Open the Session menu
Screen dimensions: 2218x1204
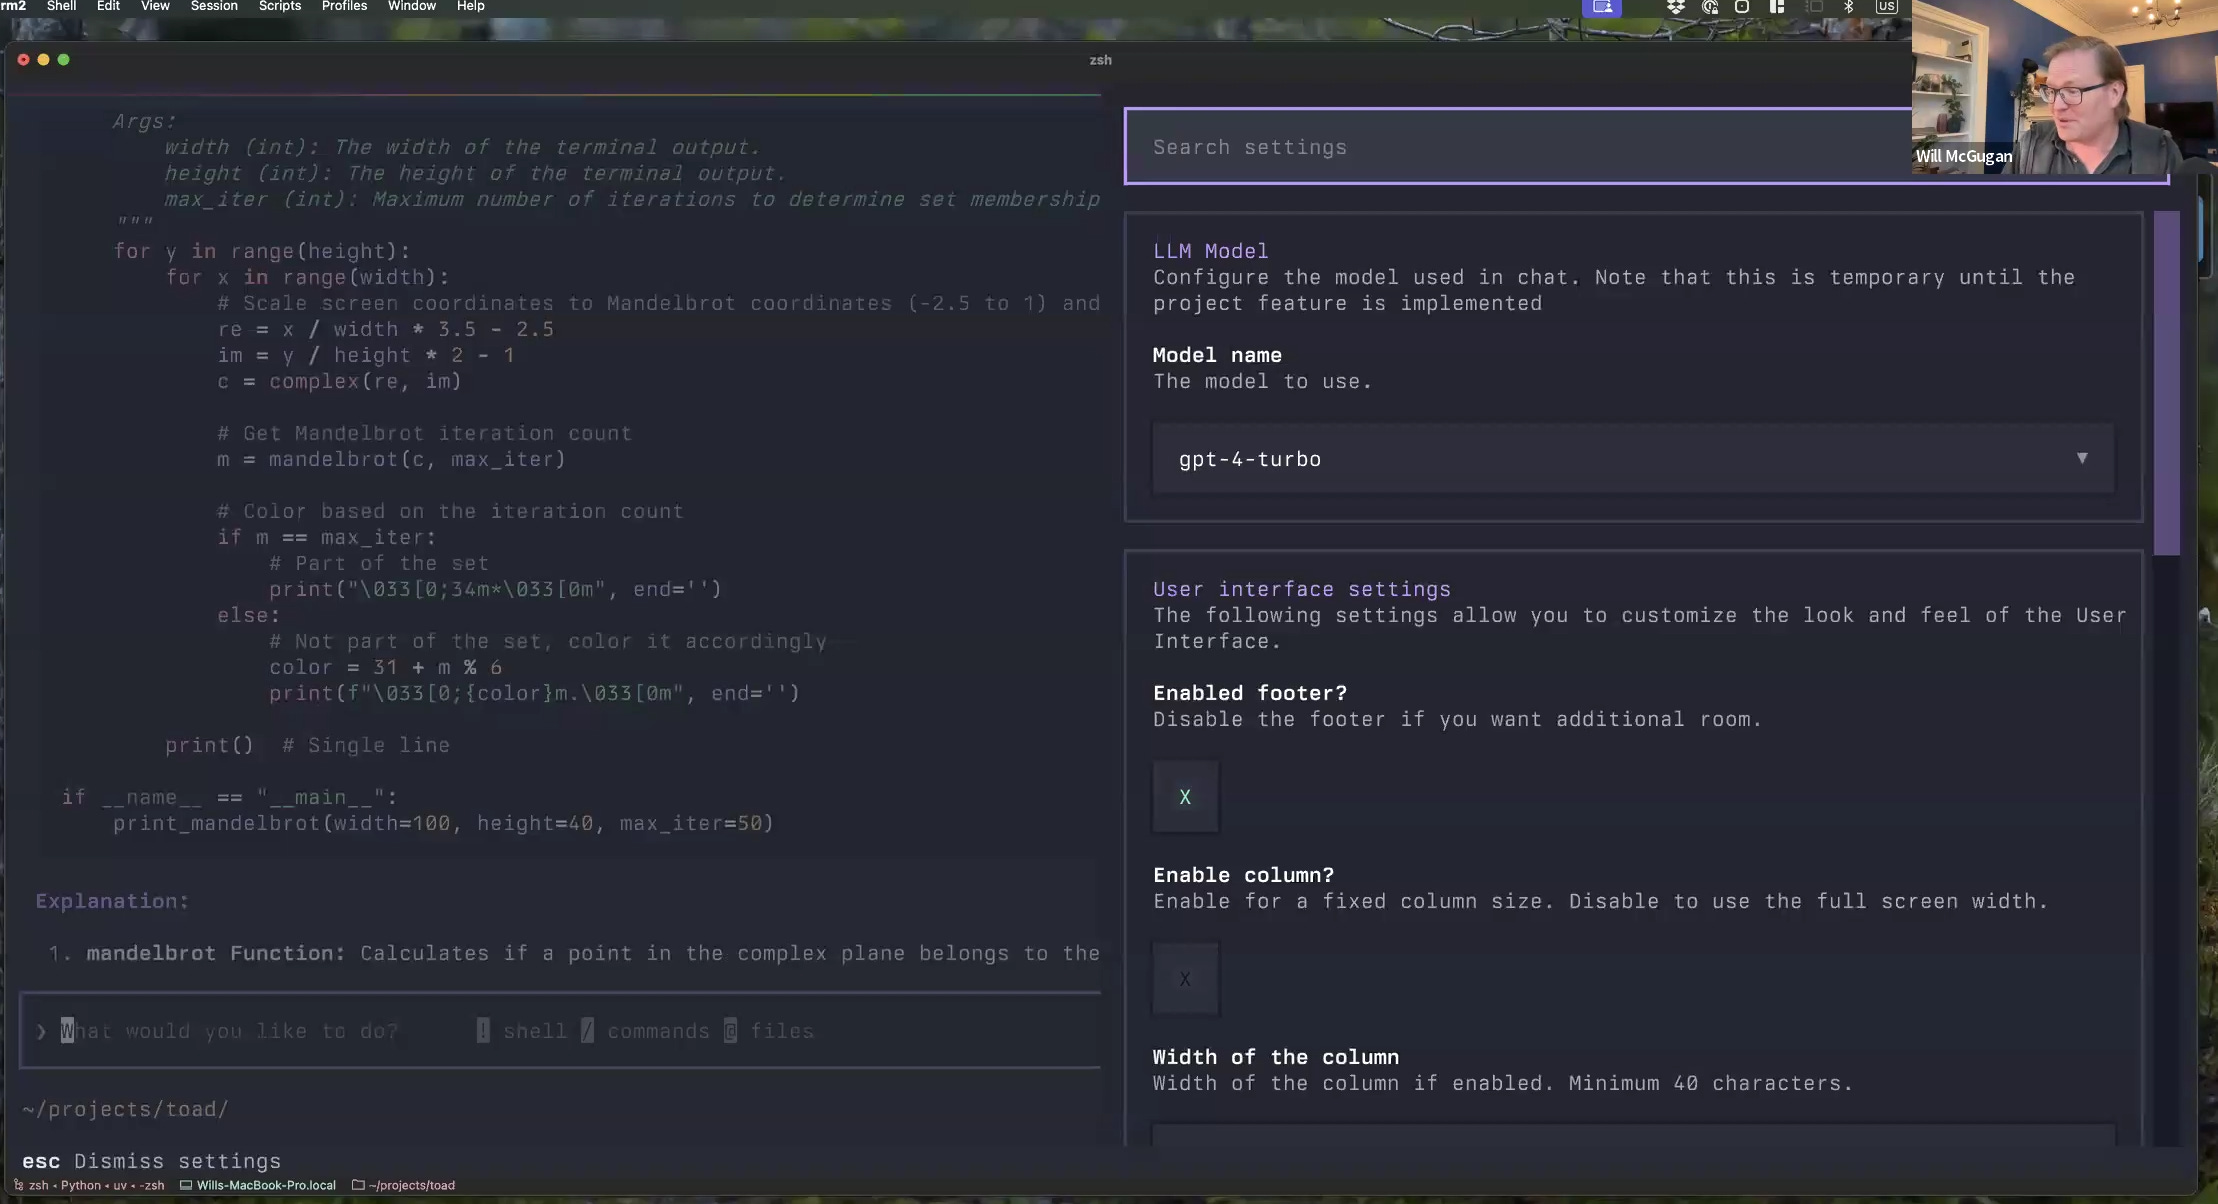[214, 7]
